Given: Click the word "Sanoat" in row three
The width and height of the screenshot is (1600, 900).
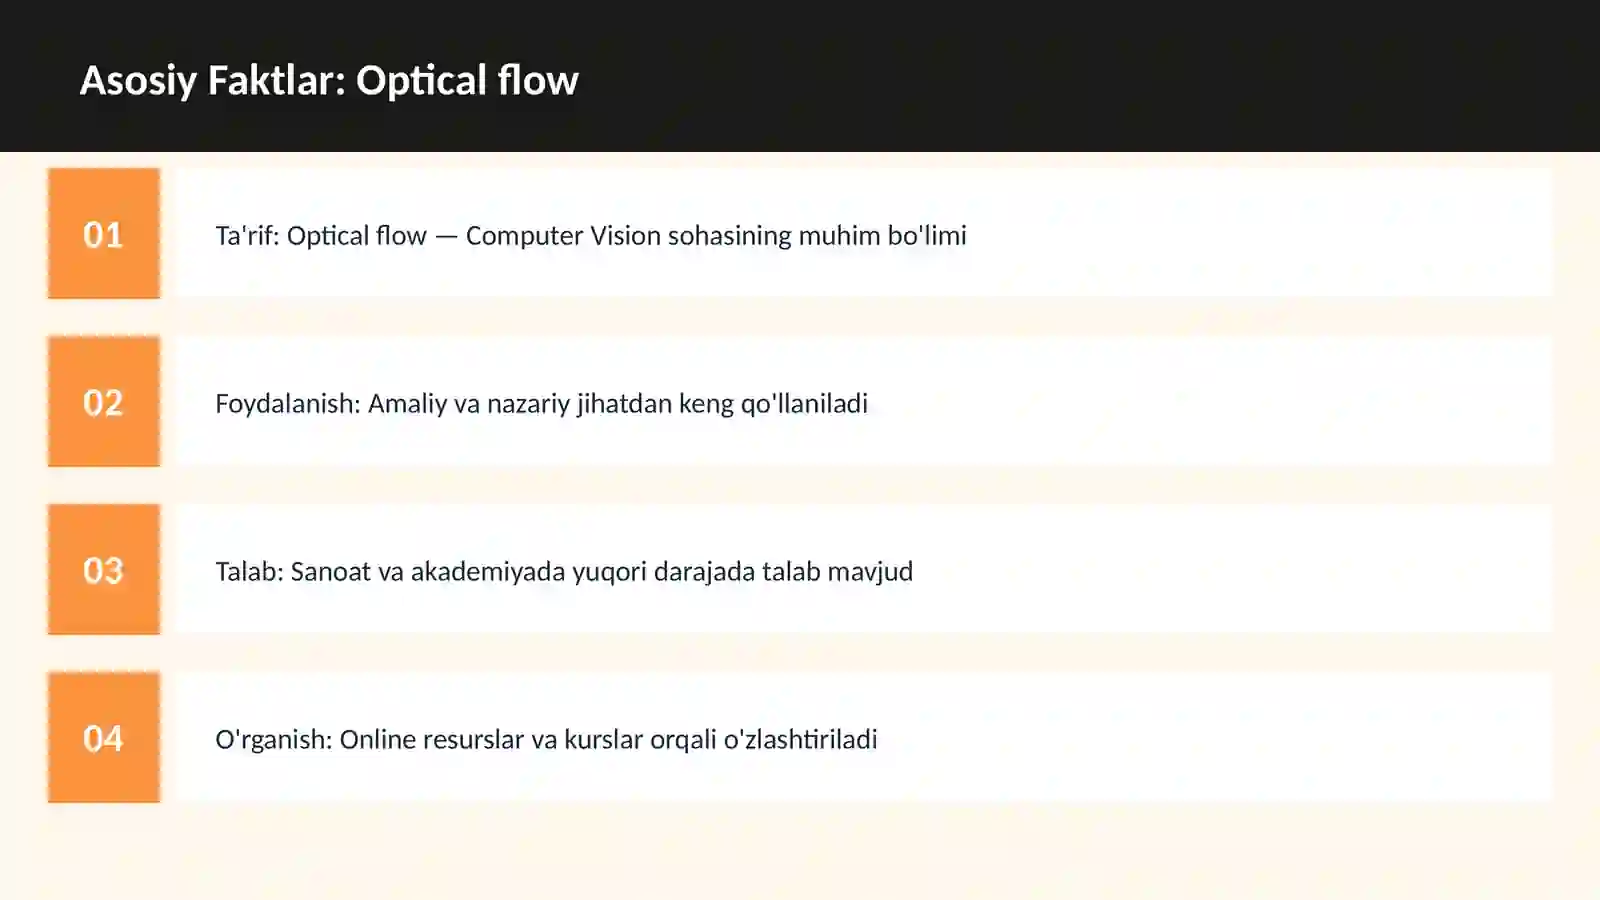Looking at the screenshot, I should (x=331, y=571).
